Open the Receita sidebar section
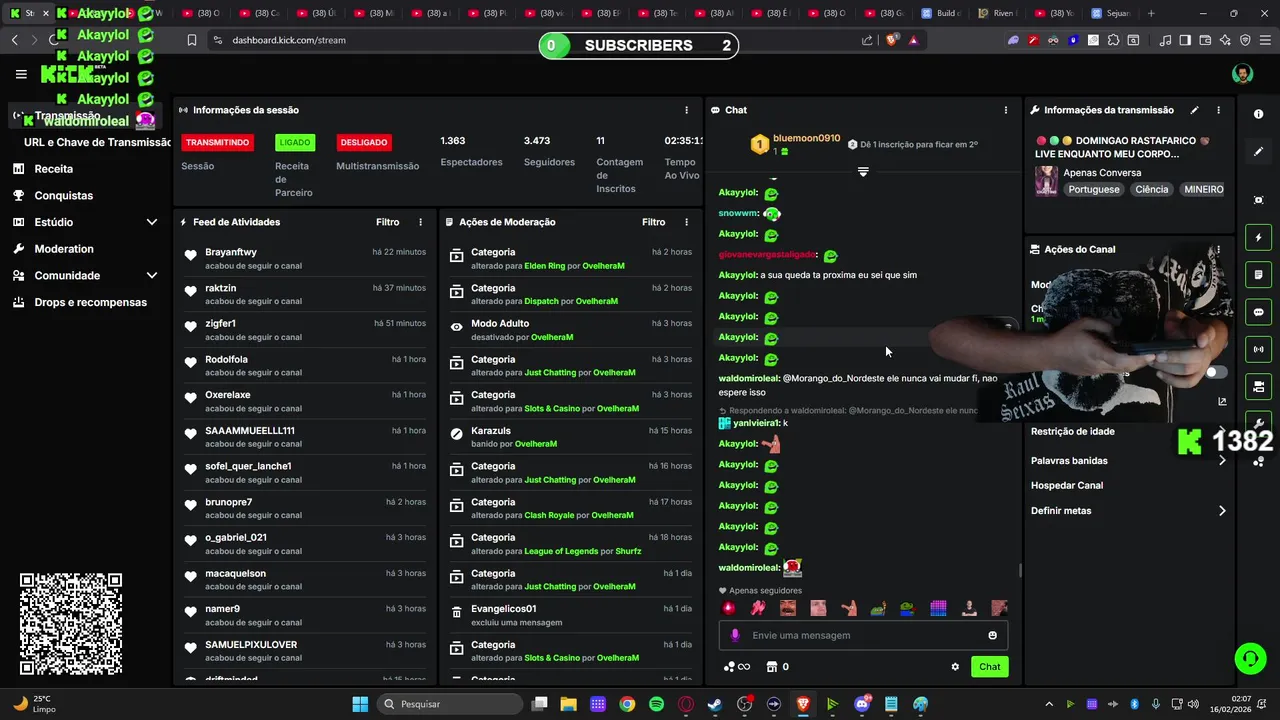 coord(53,169)
